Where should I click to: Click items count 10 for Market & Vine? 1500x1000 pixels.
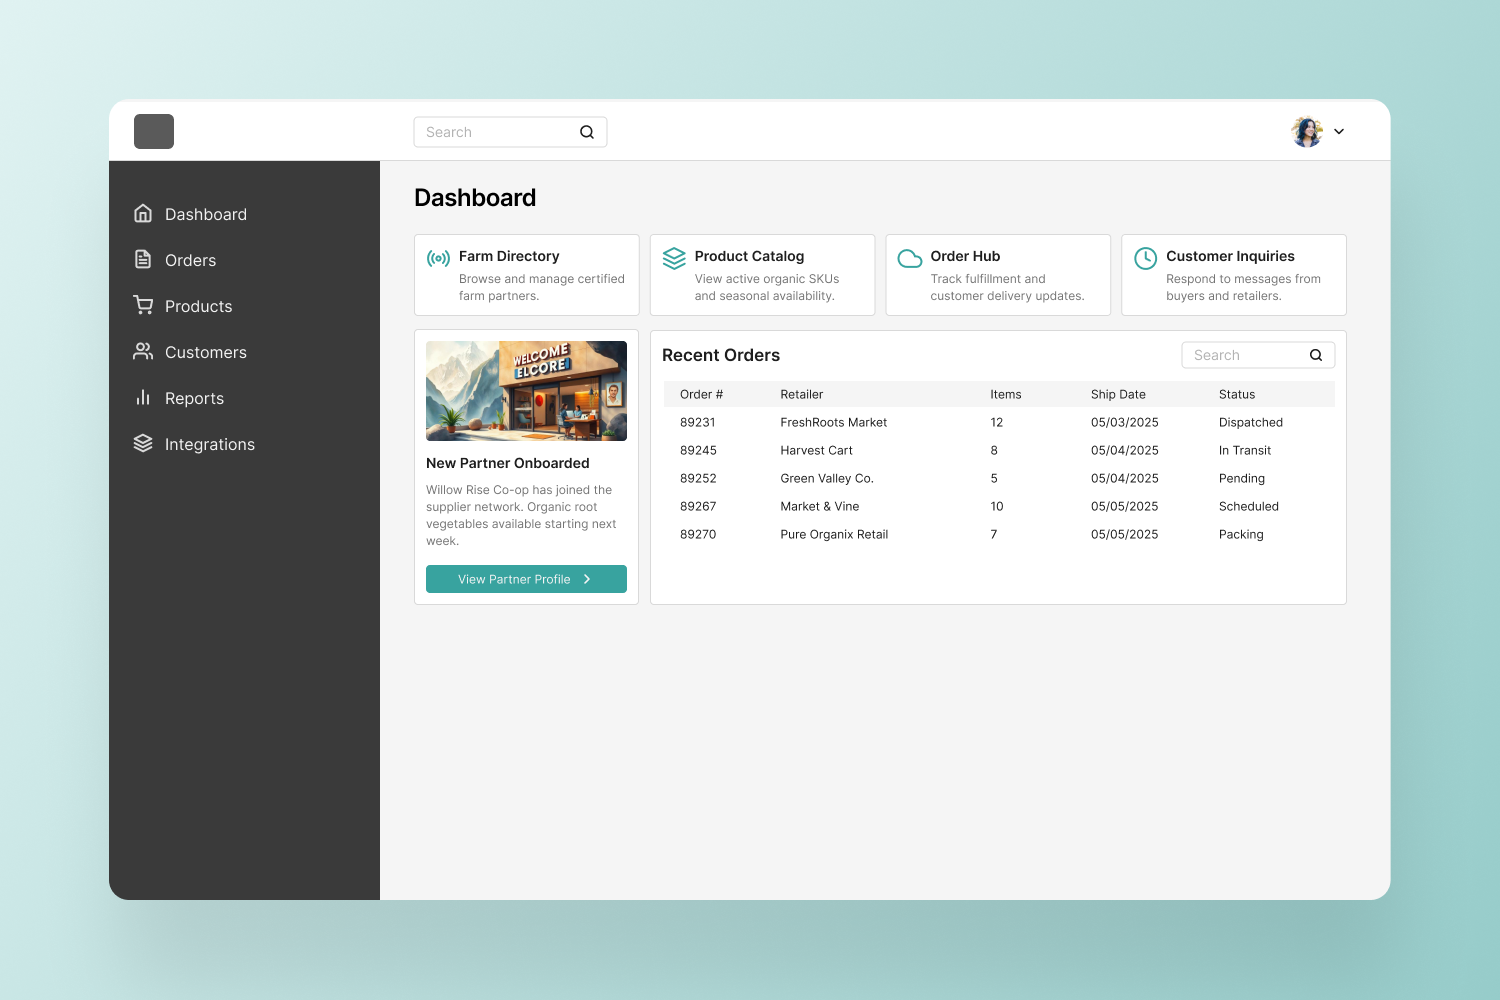pos(997,506)
